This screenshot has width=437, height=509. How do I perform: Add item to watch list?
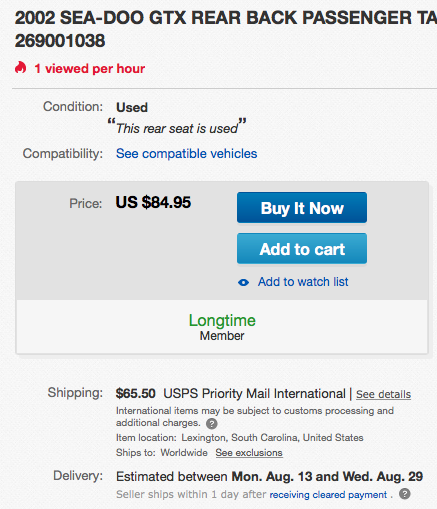click(303, 282)
